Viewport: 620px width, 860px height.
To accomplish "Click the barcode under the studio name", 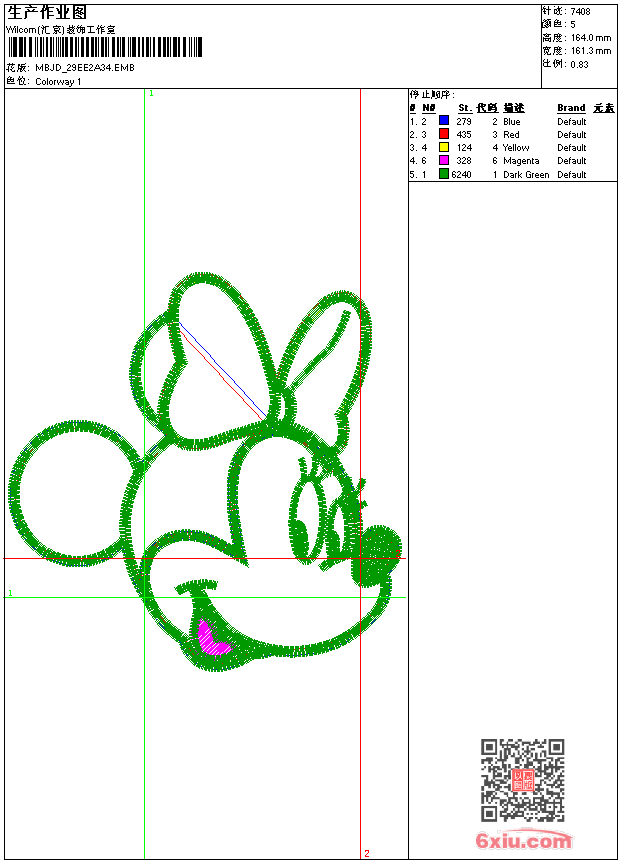I will (x=105, y=47).
